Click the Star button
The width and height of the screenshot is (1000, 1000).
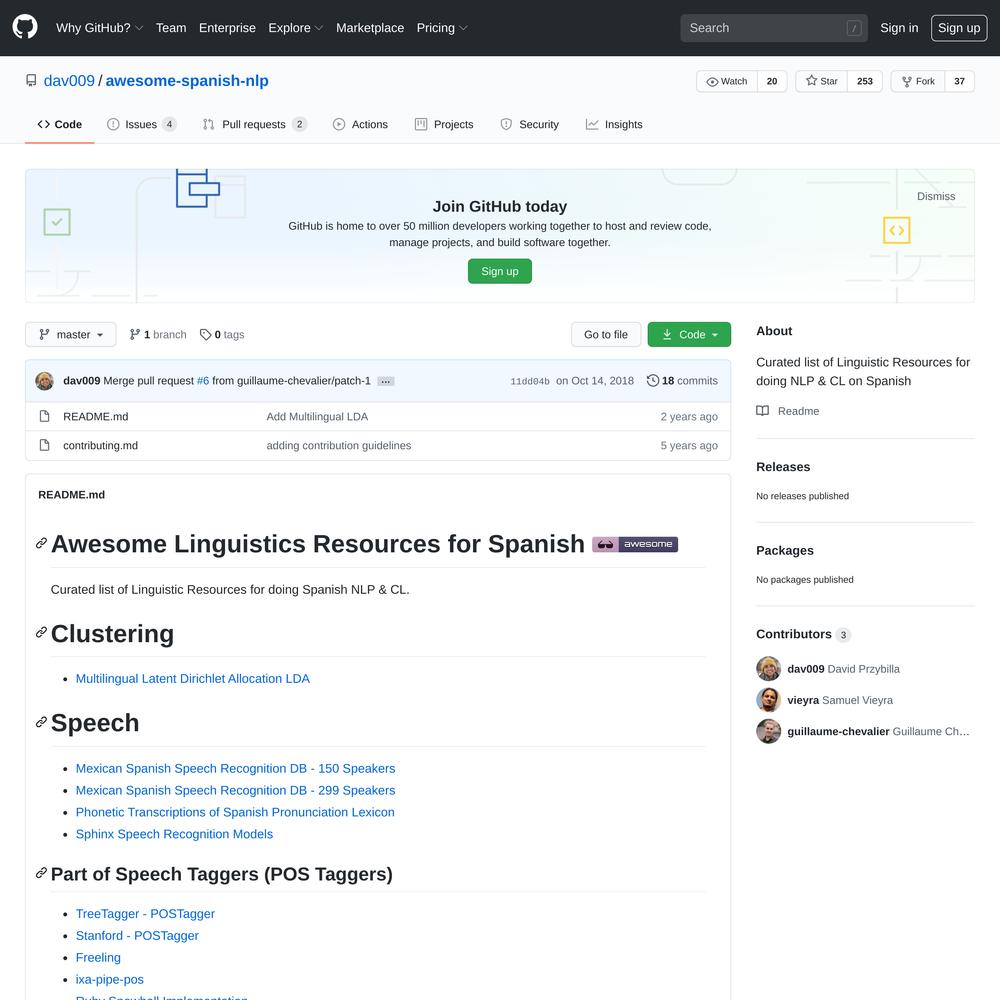tap(821, 81)
